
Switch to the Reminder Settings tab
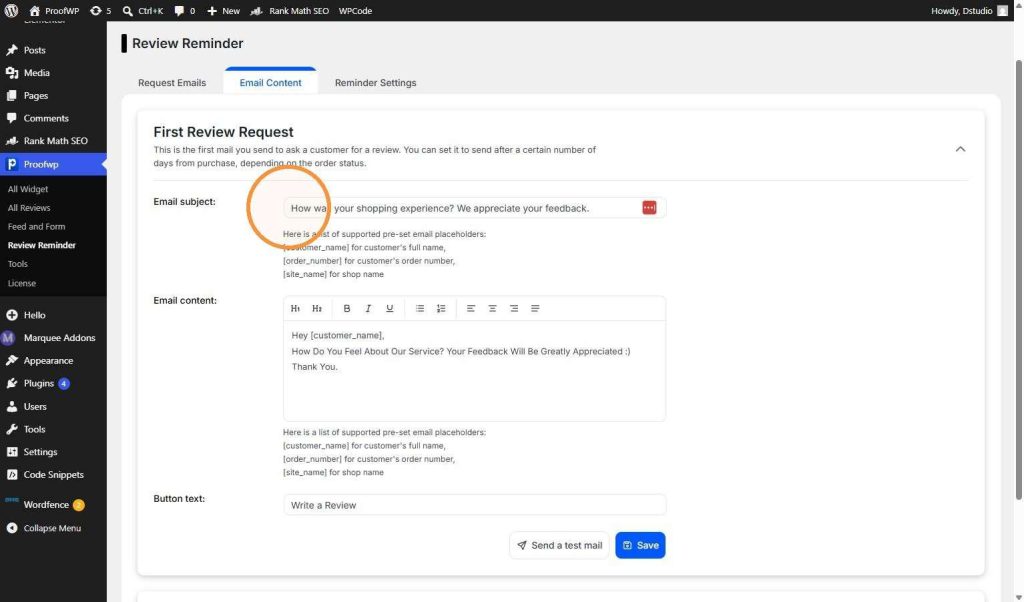[x=376, y=83]
